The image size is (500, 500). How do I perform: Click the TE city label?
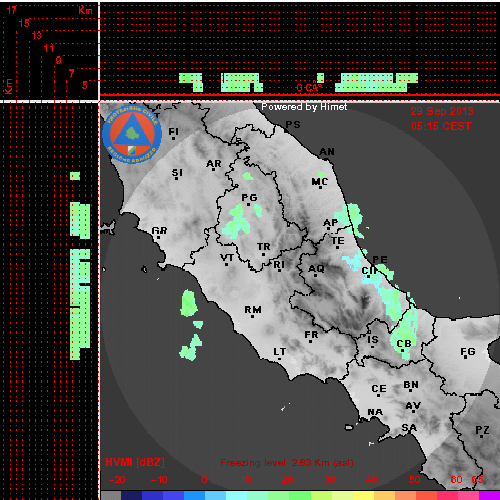338,241
